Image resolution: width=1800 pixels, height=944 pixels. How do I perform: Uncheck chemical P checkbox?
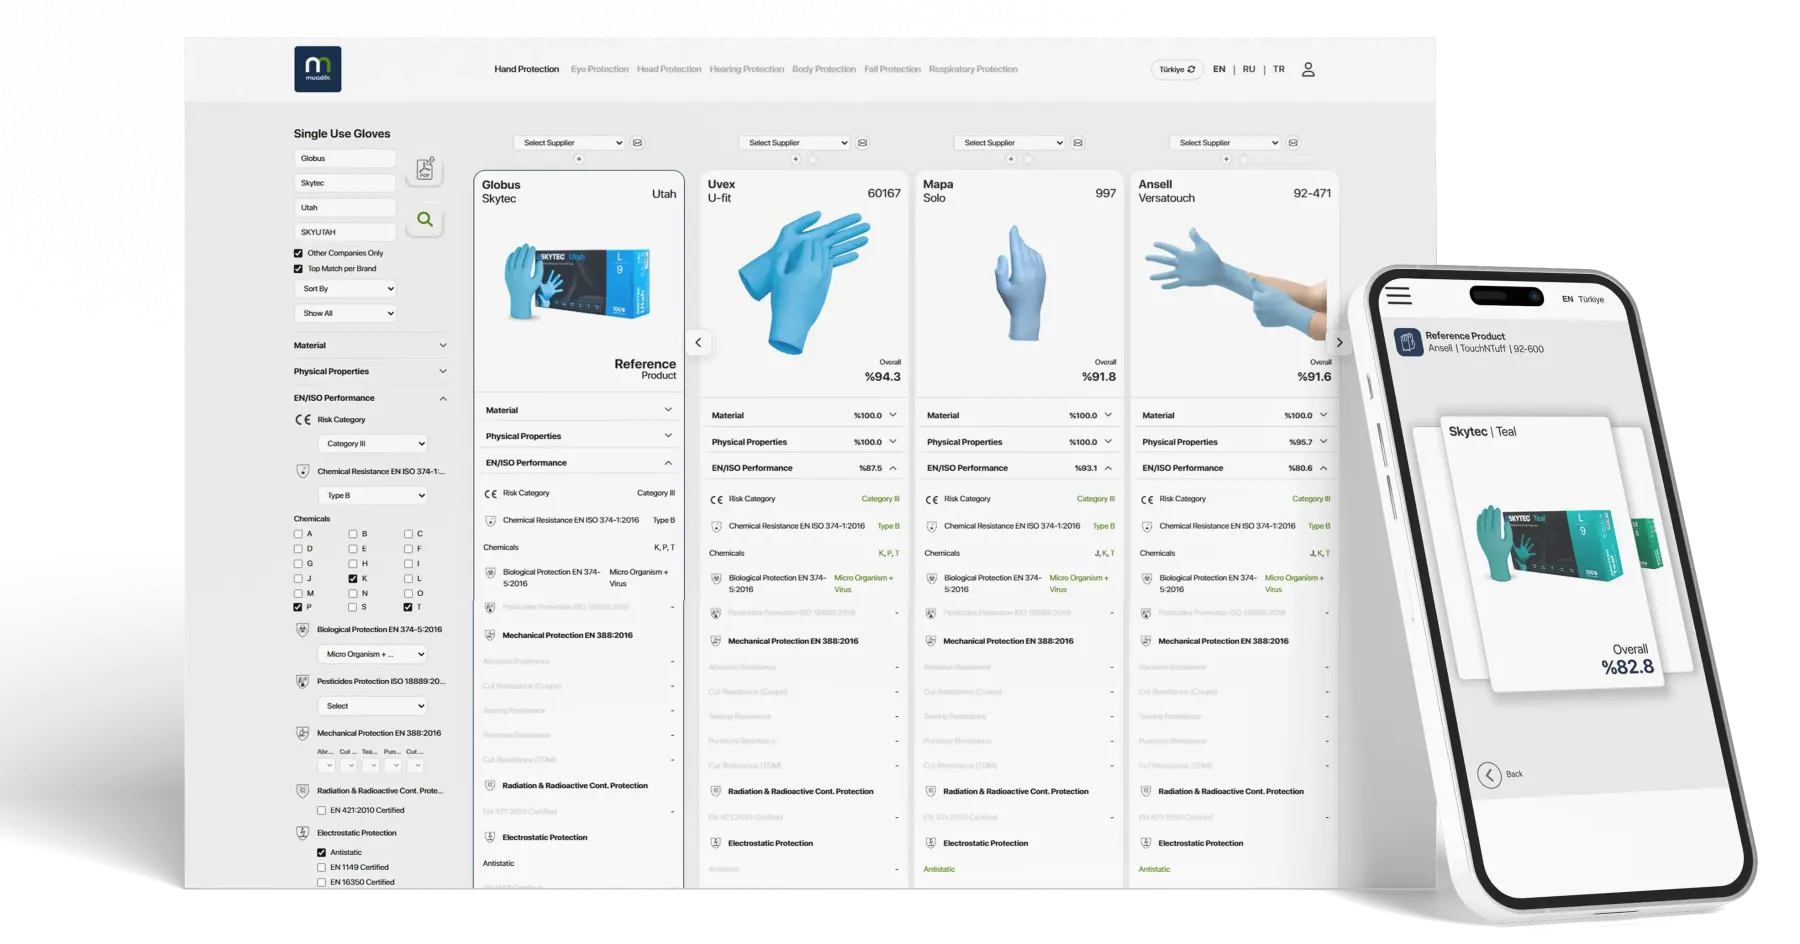[298, 607]
